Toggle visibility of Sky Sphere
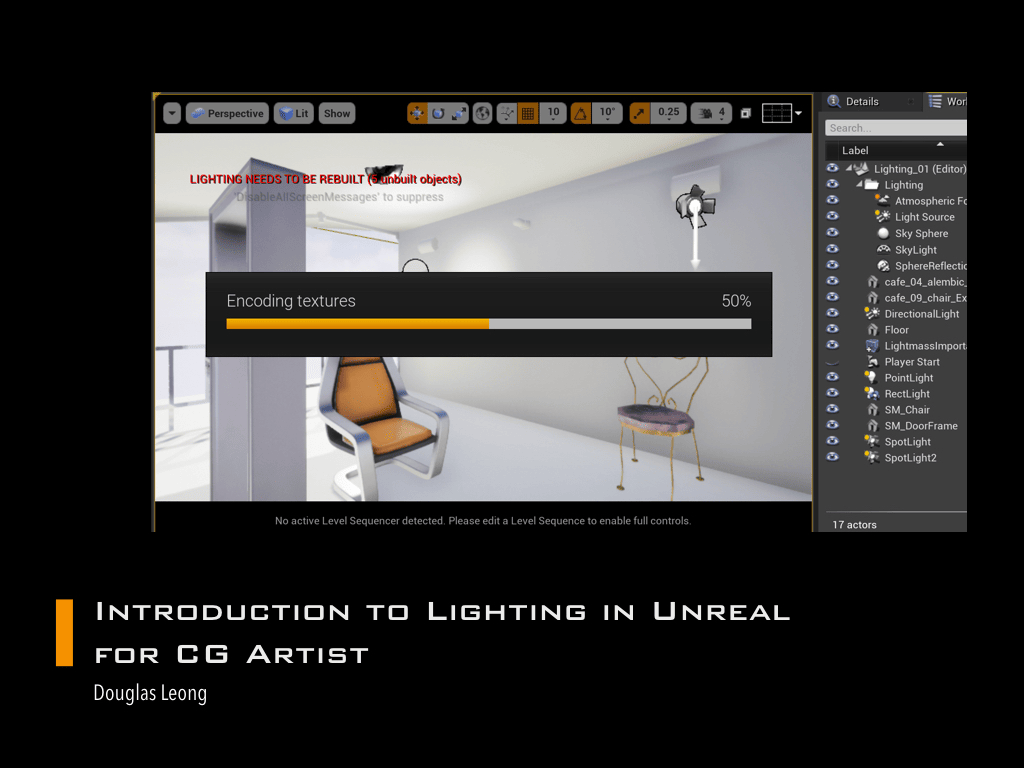1024x768 pixels. [832, 232]
